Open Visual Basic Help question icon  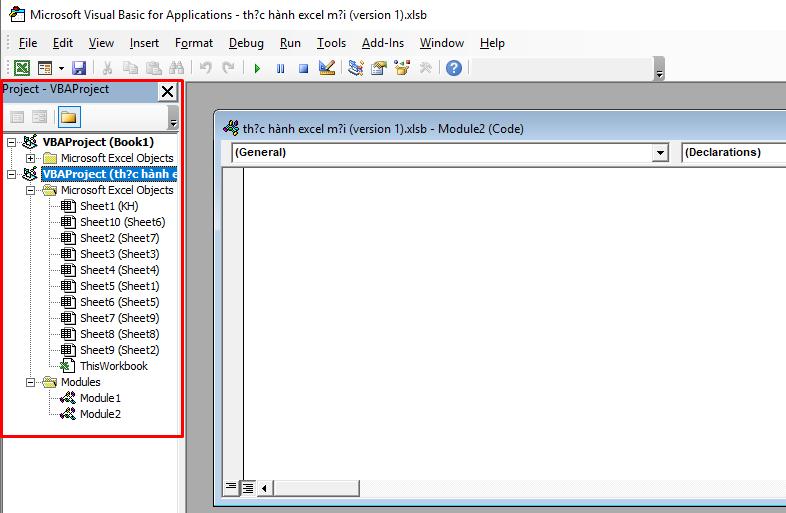(x=454, y=68)
